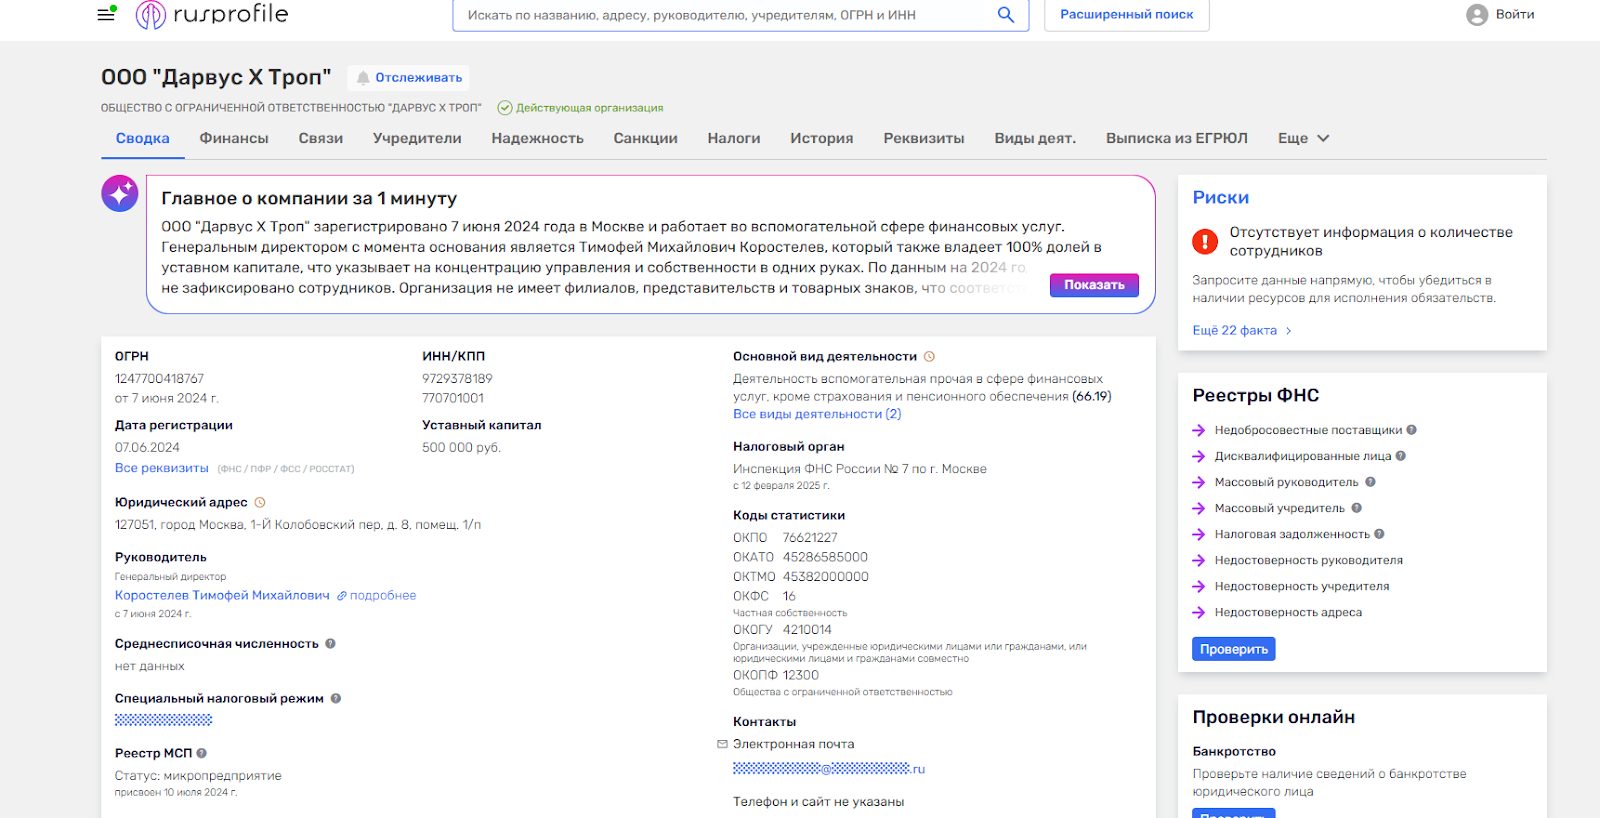The height and width of the screenshot is (818, 1600).
Task: Open the Виды деят. tab
Action: pyautogui.click(x=1035, y=139)
